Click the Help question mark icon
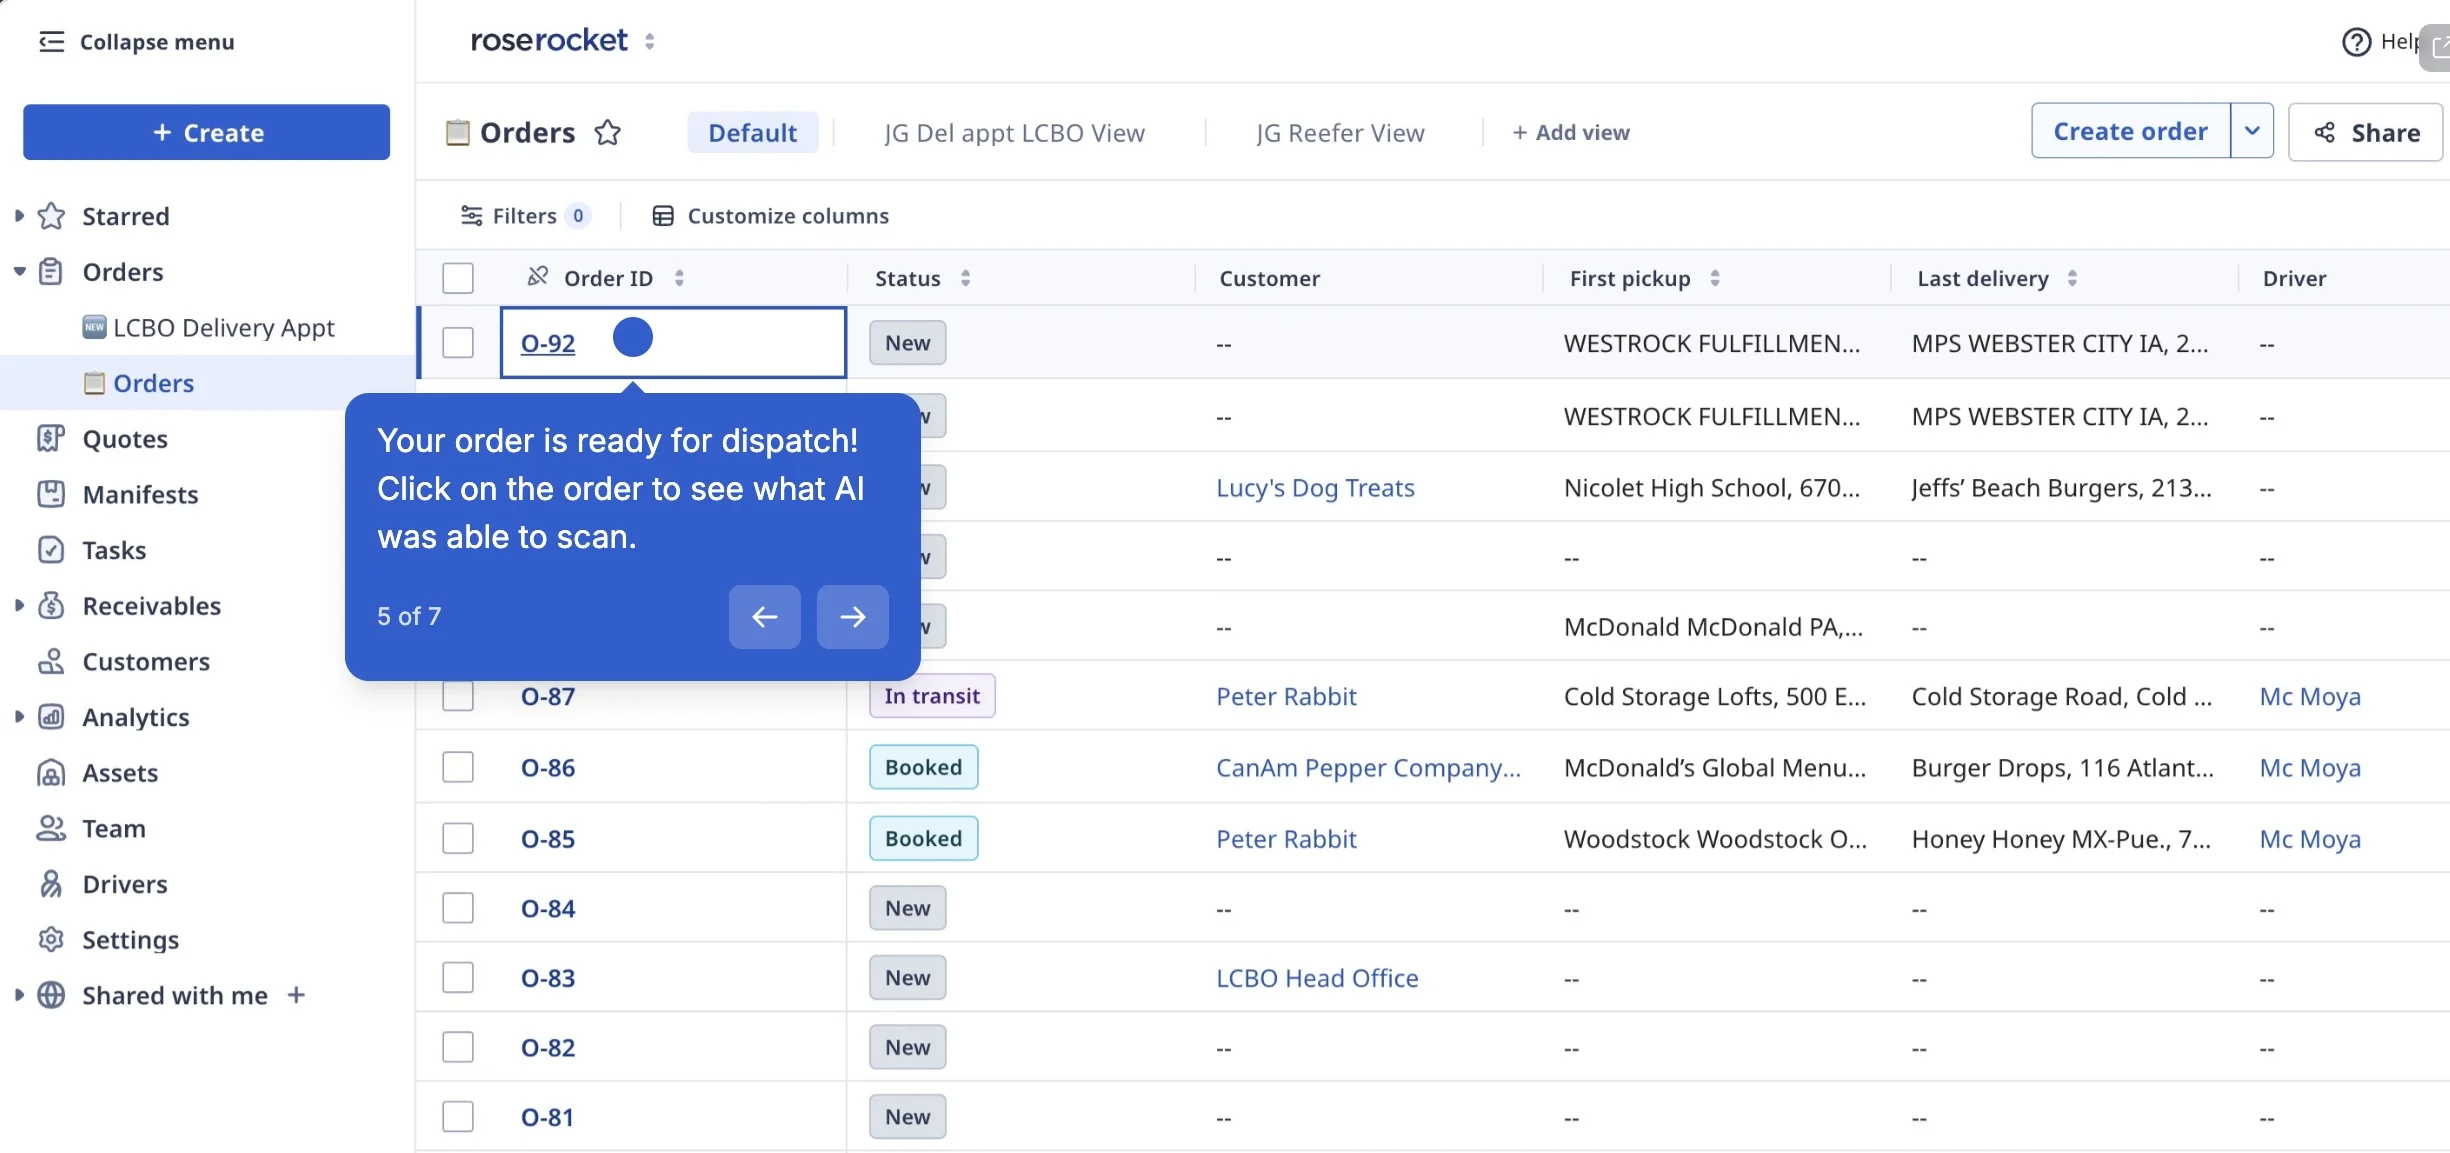Screen dimensions: 2450x1153 [2356, 42]
